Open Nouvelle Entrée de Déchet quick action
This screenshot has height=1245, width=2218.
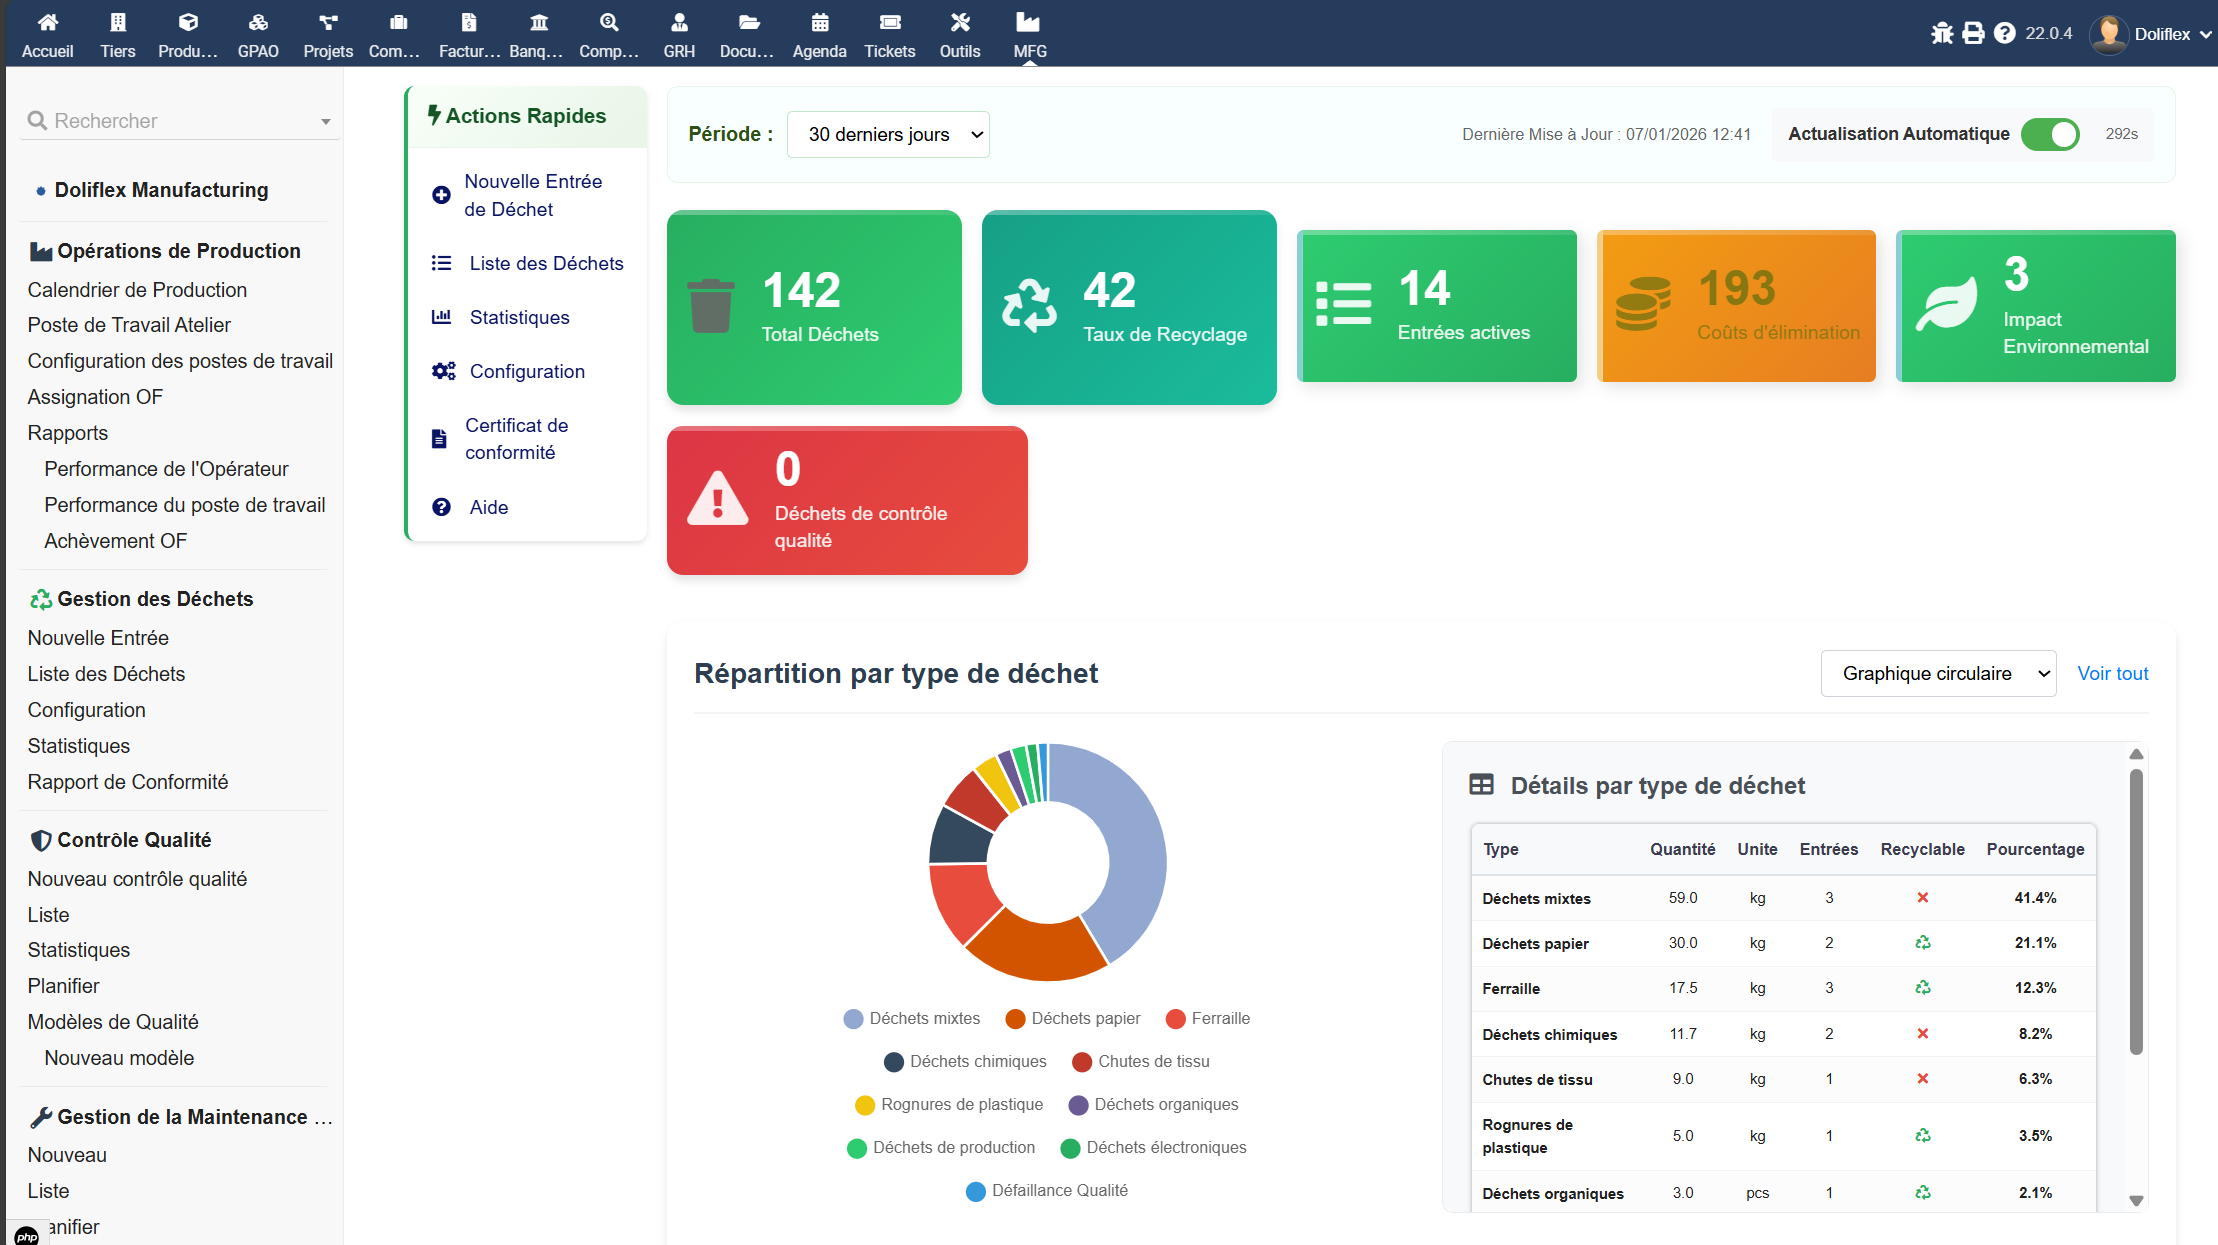533,195
